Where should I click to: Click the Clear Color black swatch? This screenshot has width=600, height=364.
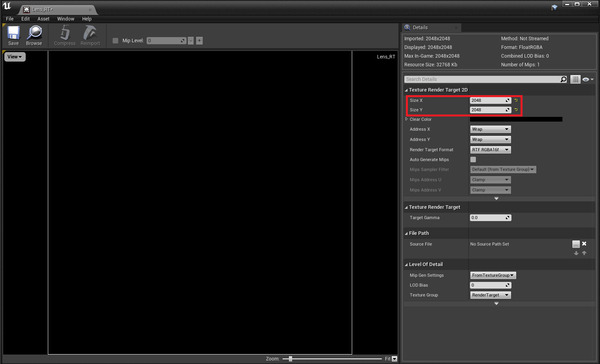click(516, 119)
